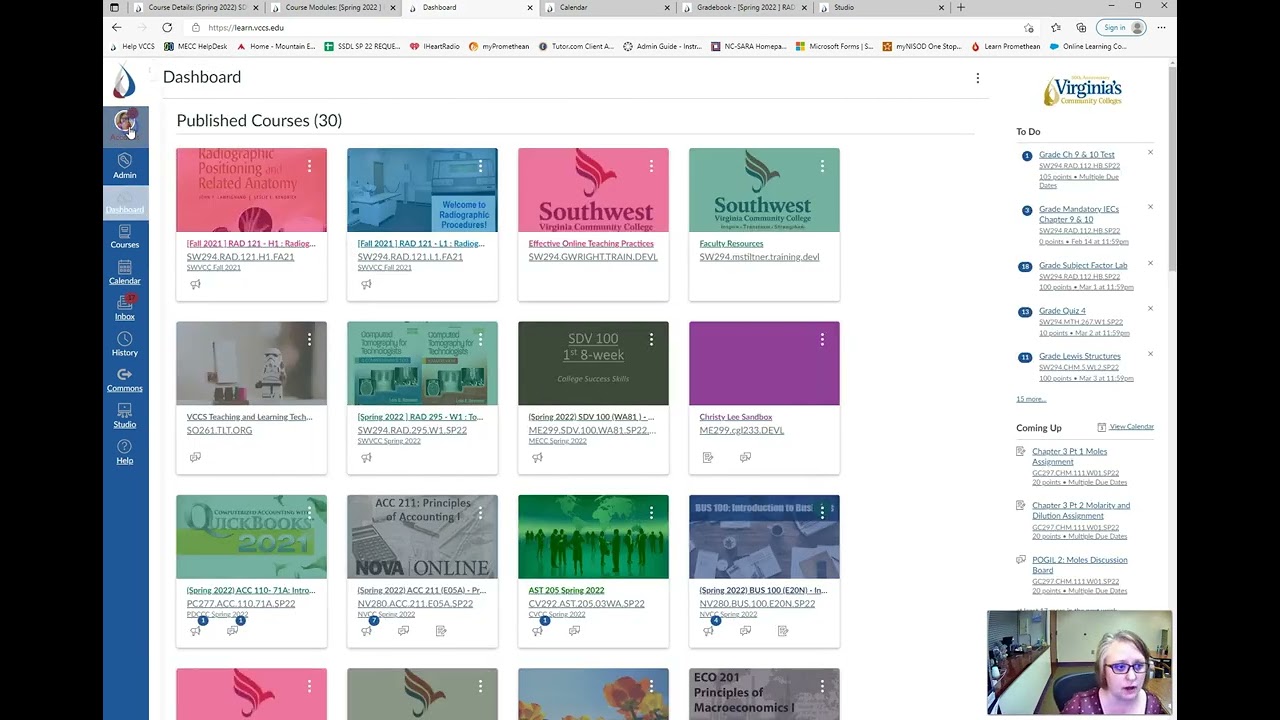Image resolution: width=1280 pixels, height=720 pixels.
Task: Open the Faculty Resources course link
Action: [731, 243]
